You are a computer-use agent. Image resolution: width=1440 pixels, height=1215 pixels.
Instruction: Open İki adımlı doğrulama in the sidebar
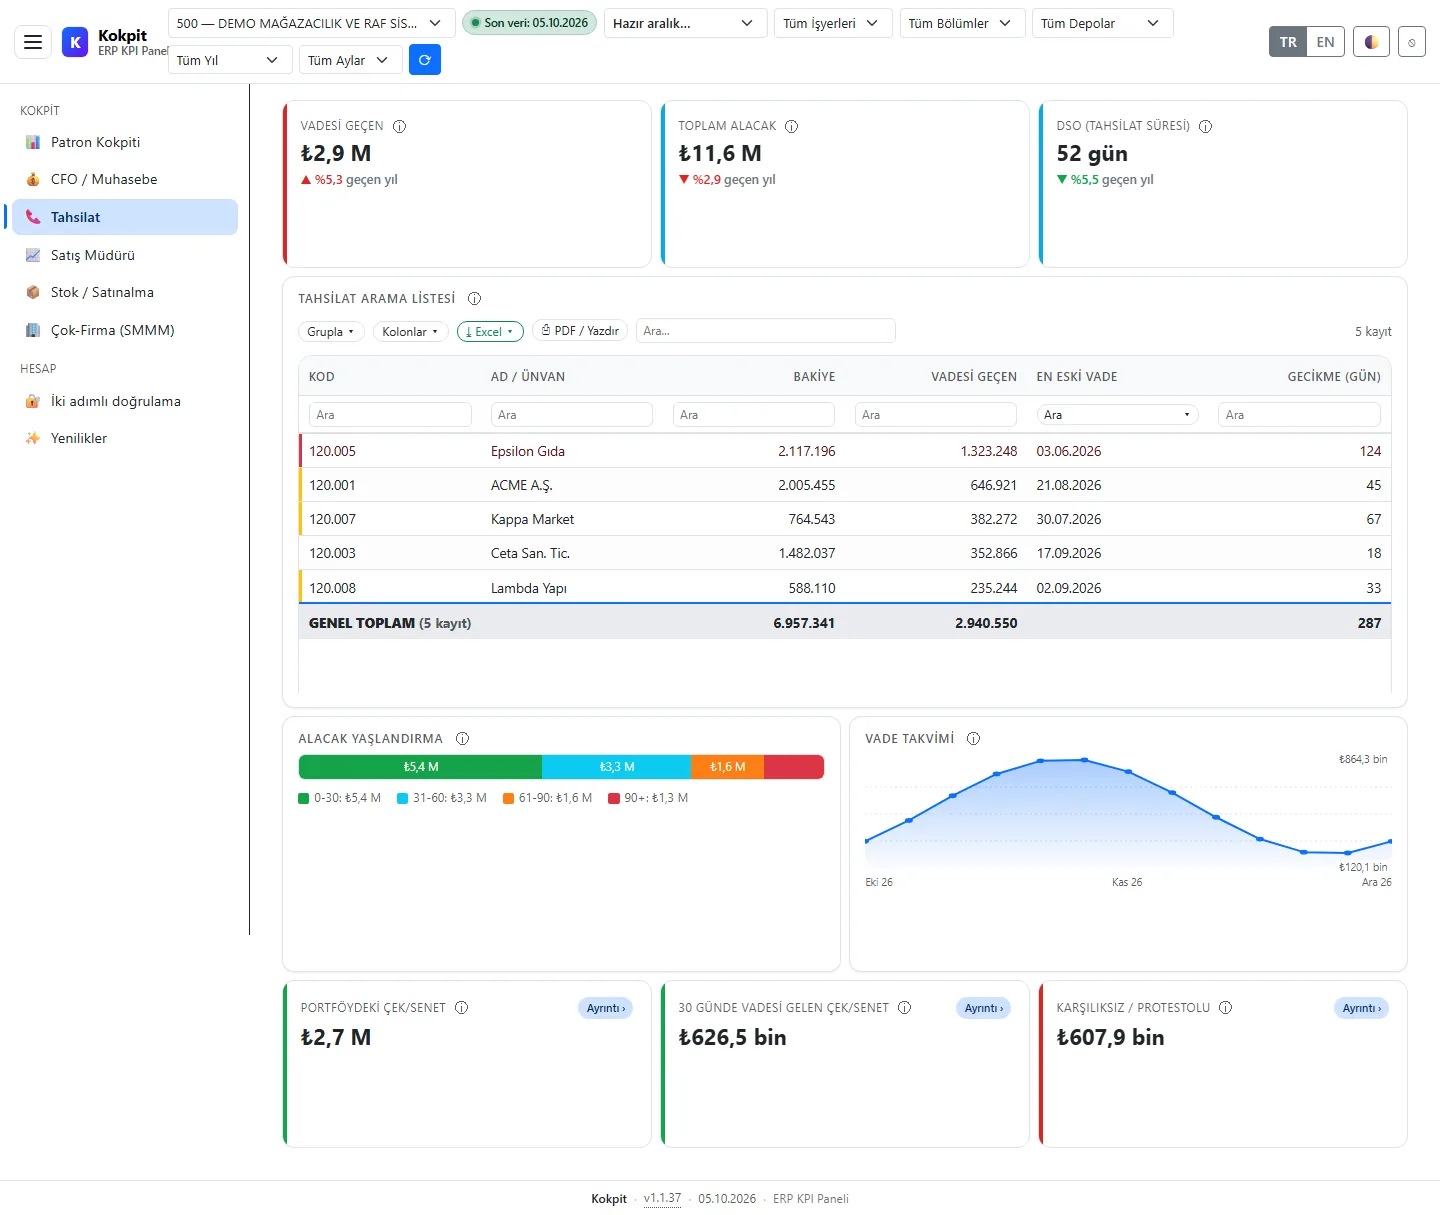(x=125, y=401)
